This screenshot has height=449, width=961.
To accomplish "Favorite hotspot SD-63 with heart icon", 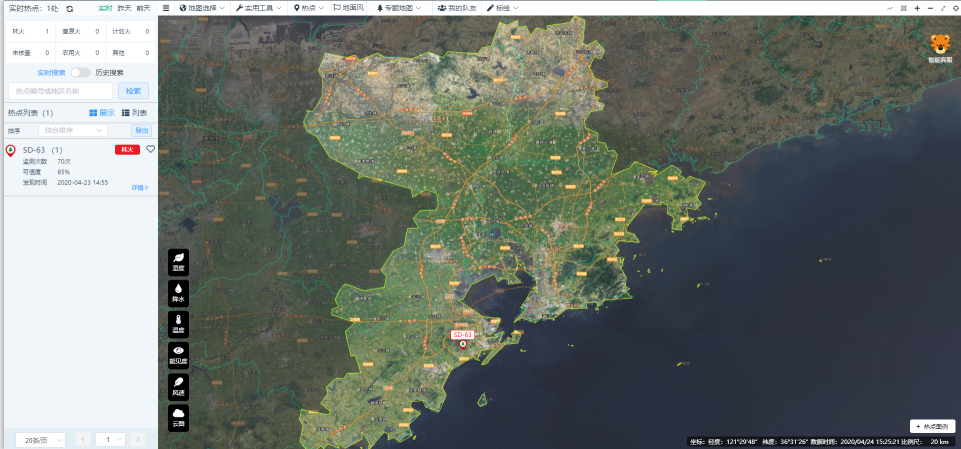I will click(x=151, y=149).
